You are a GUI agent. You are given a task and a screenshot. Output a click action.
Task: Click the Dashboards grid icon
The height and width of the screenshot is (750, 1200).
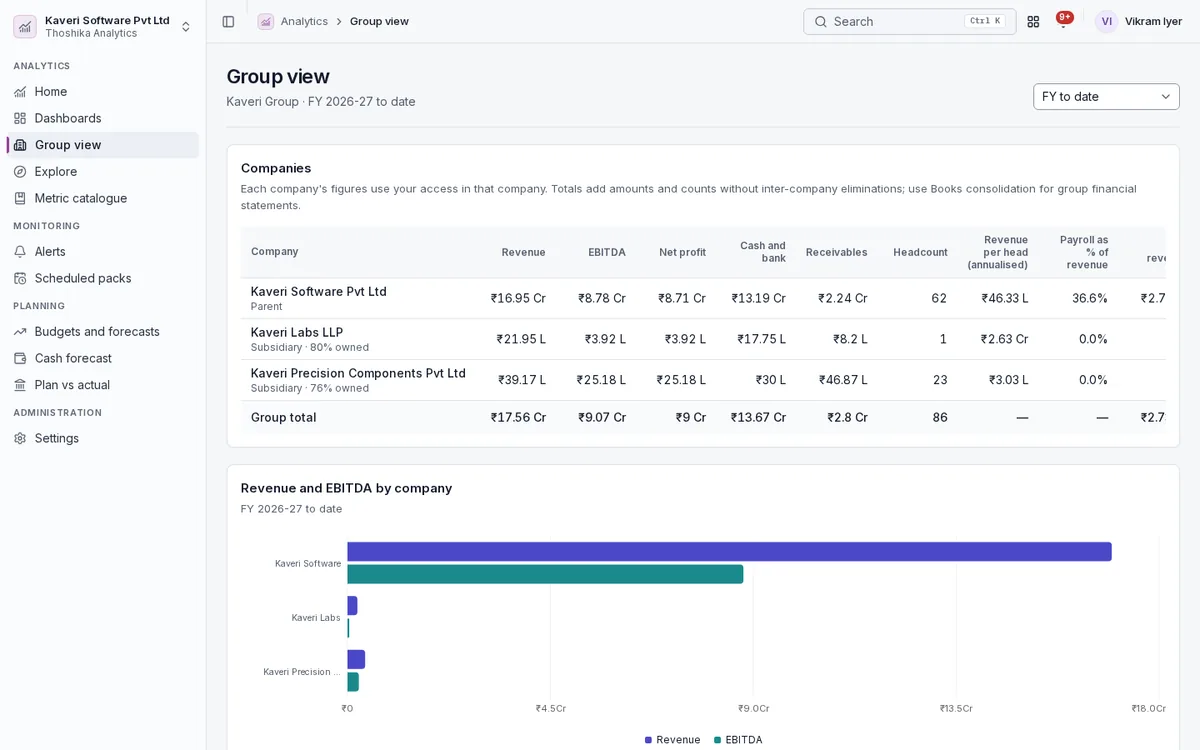[x=20, y=118]
